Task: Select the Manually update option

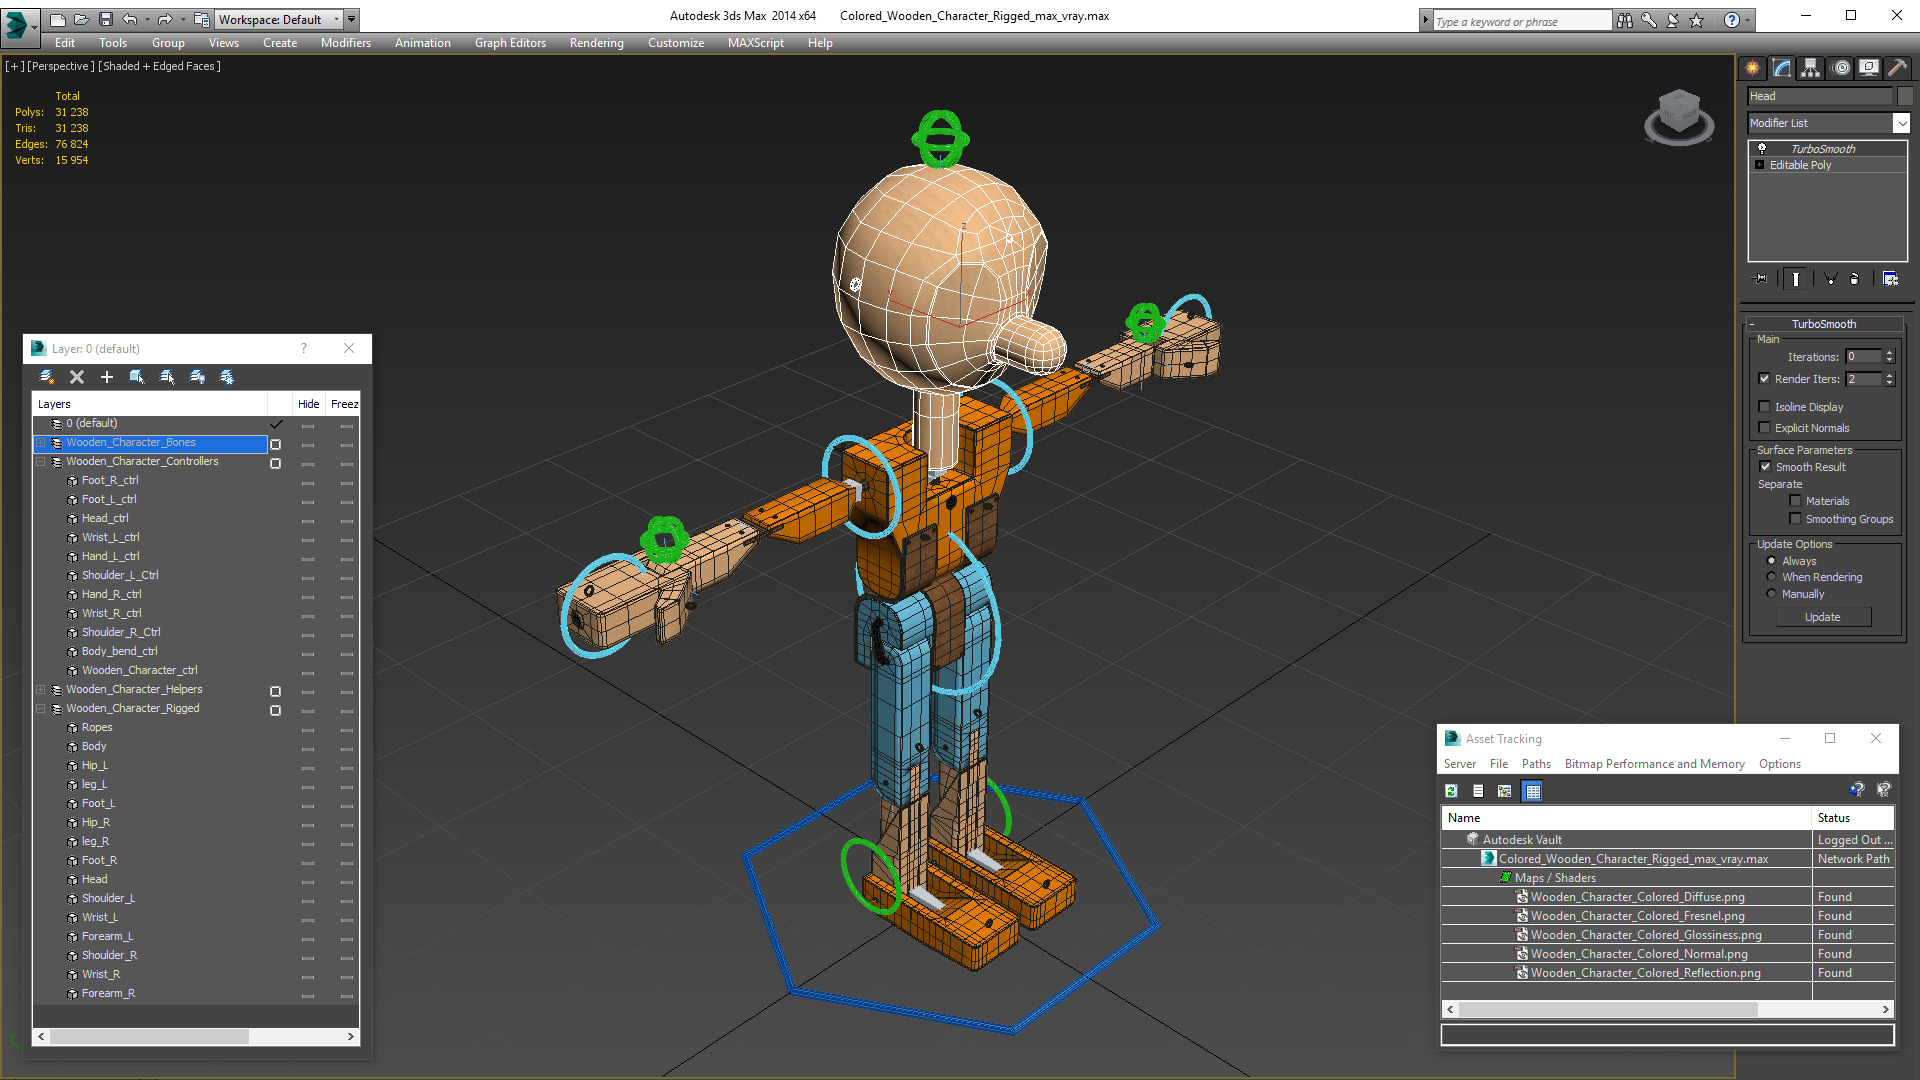Action: coord(1772,594)
